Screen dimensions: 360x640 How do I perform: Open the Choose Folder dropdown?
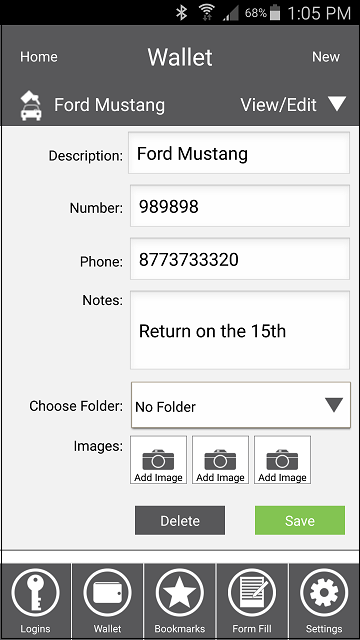(241, 405)
